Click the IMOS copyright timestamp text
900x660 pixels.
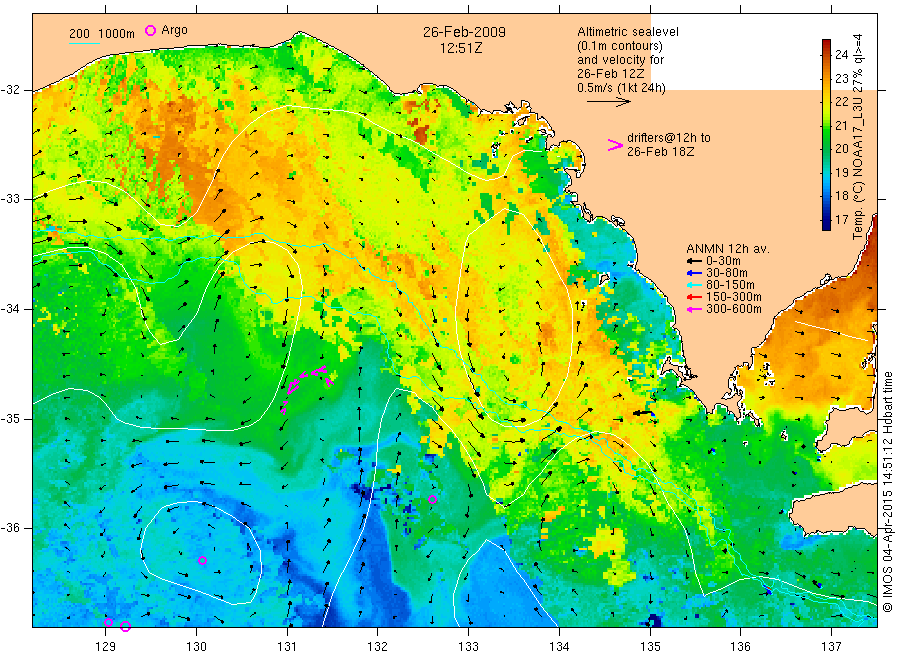pyautogui.click(x=887, y=492)
